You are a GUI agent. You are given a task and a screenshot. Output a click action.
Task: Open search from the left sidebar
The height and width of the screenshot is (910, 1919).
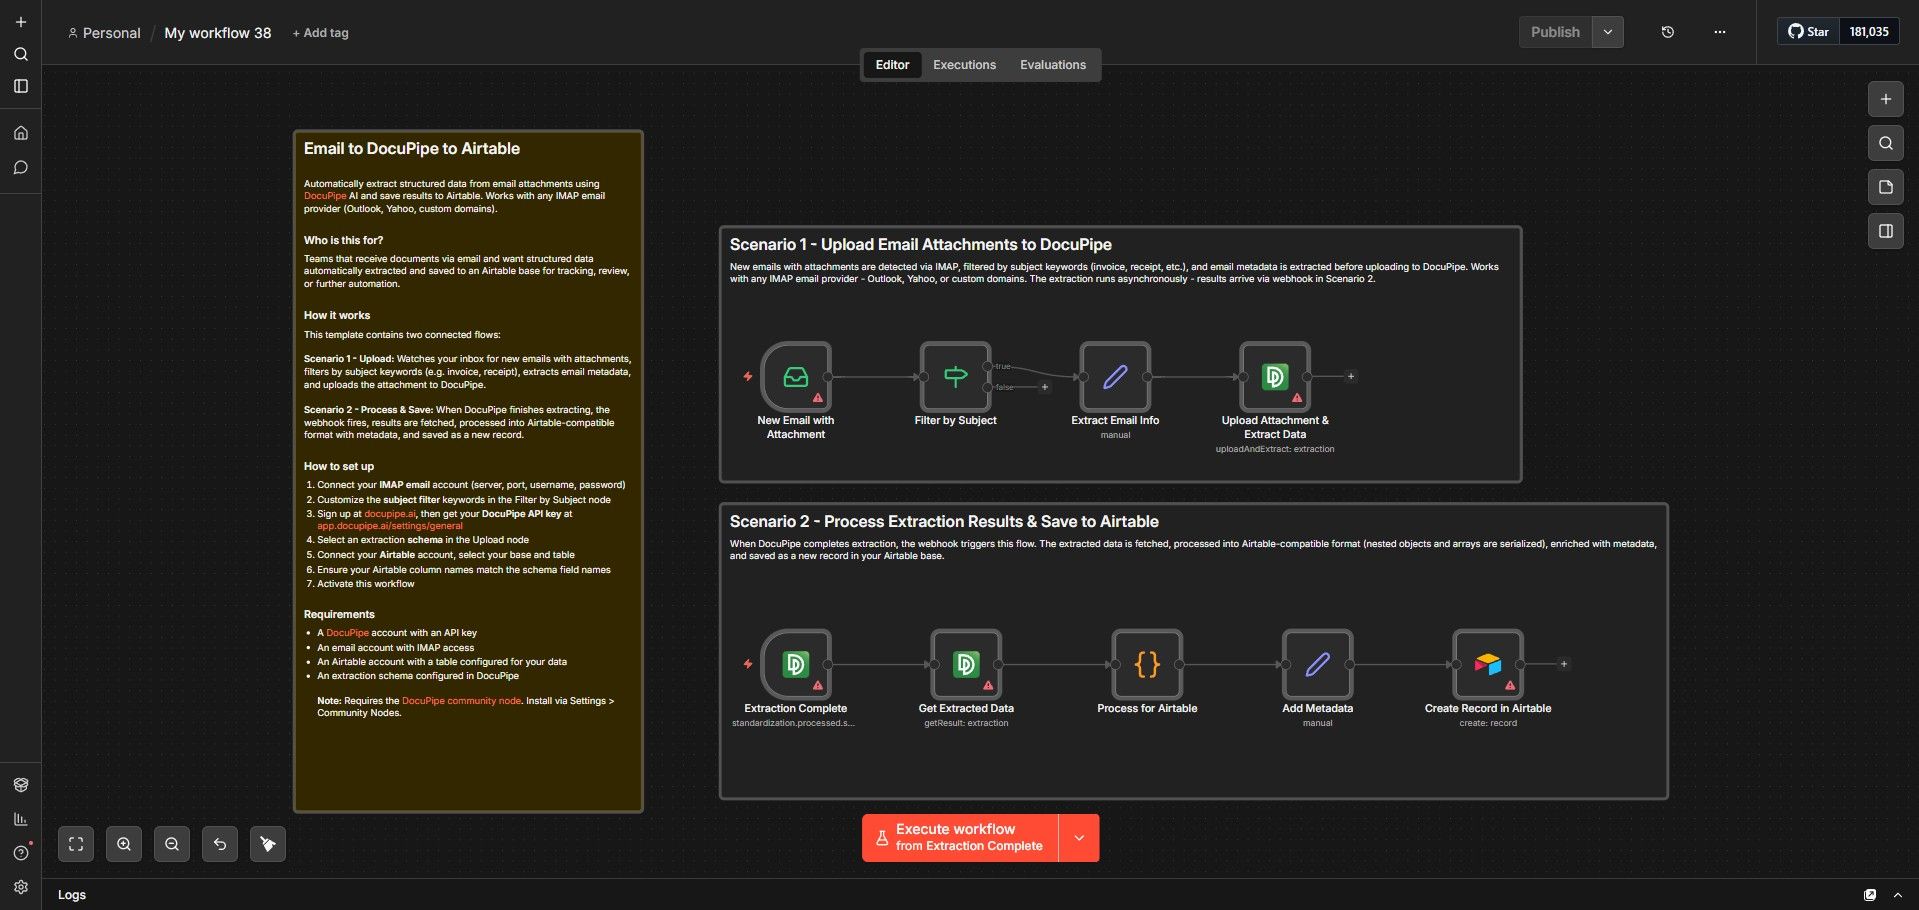pos(20,54)
